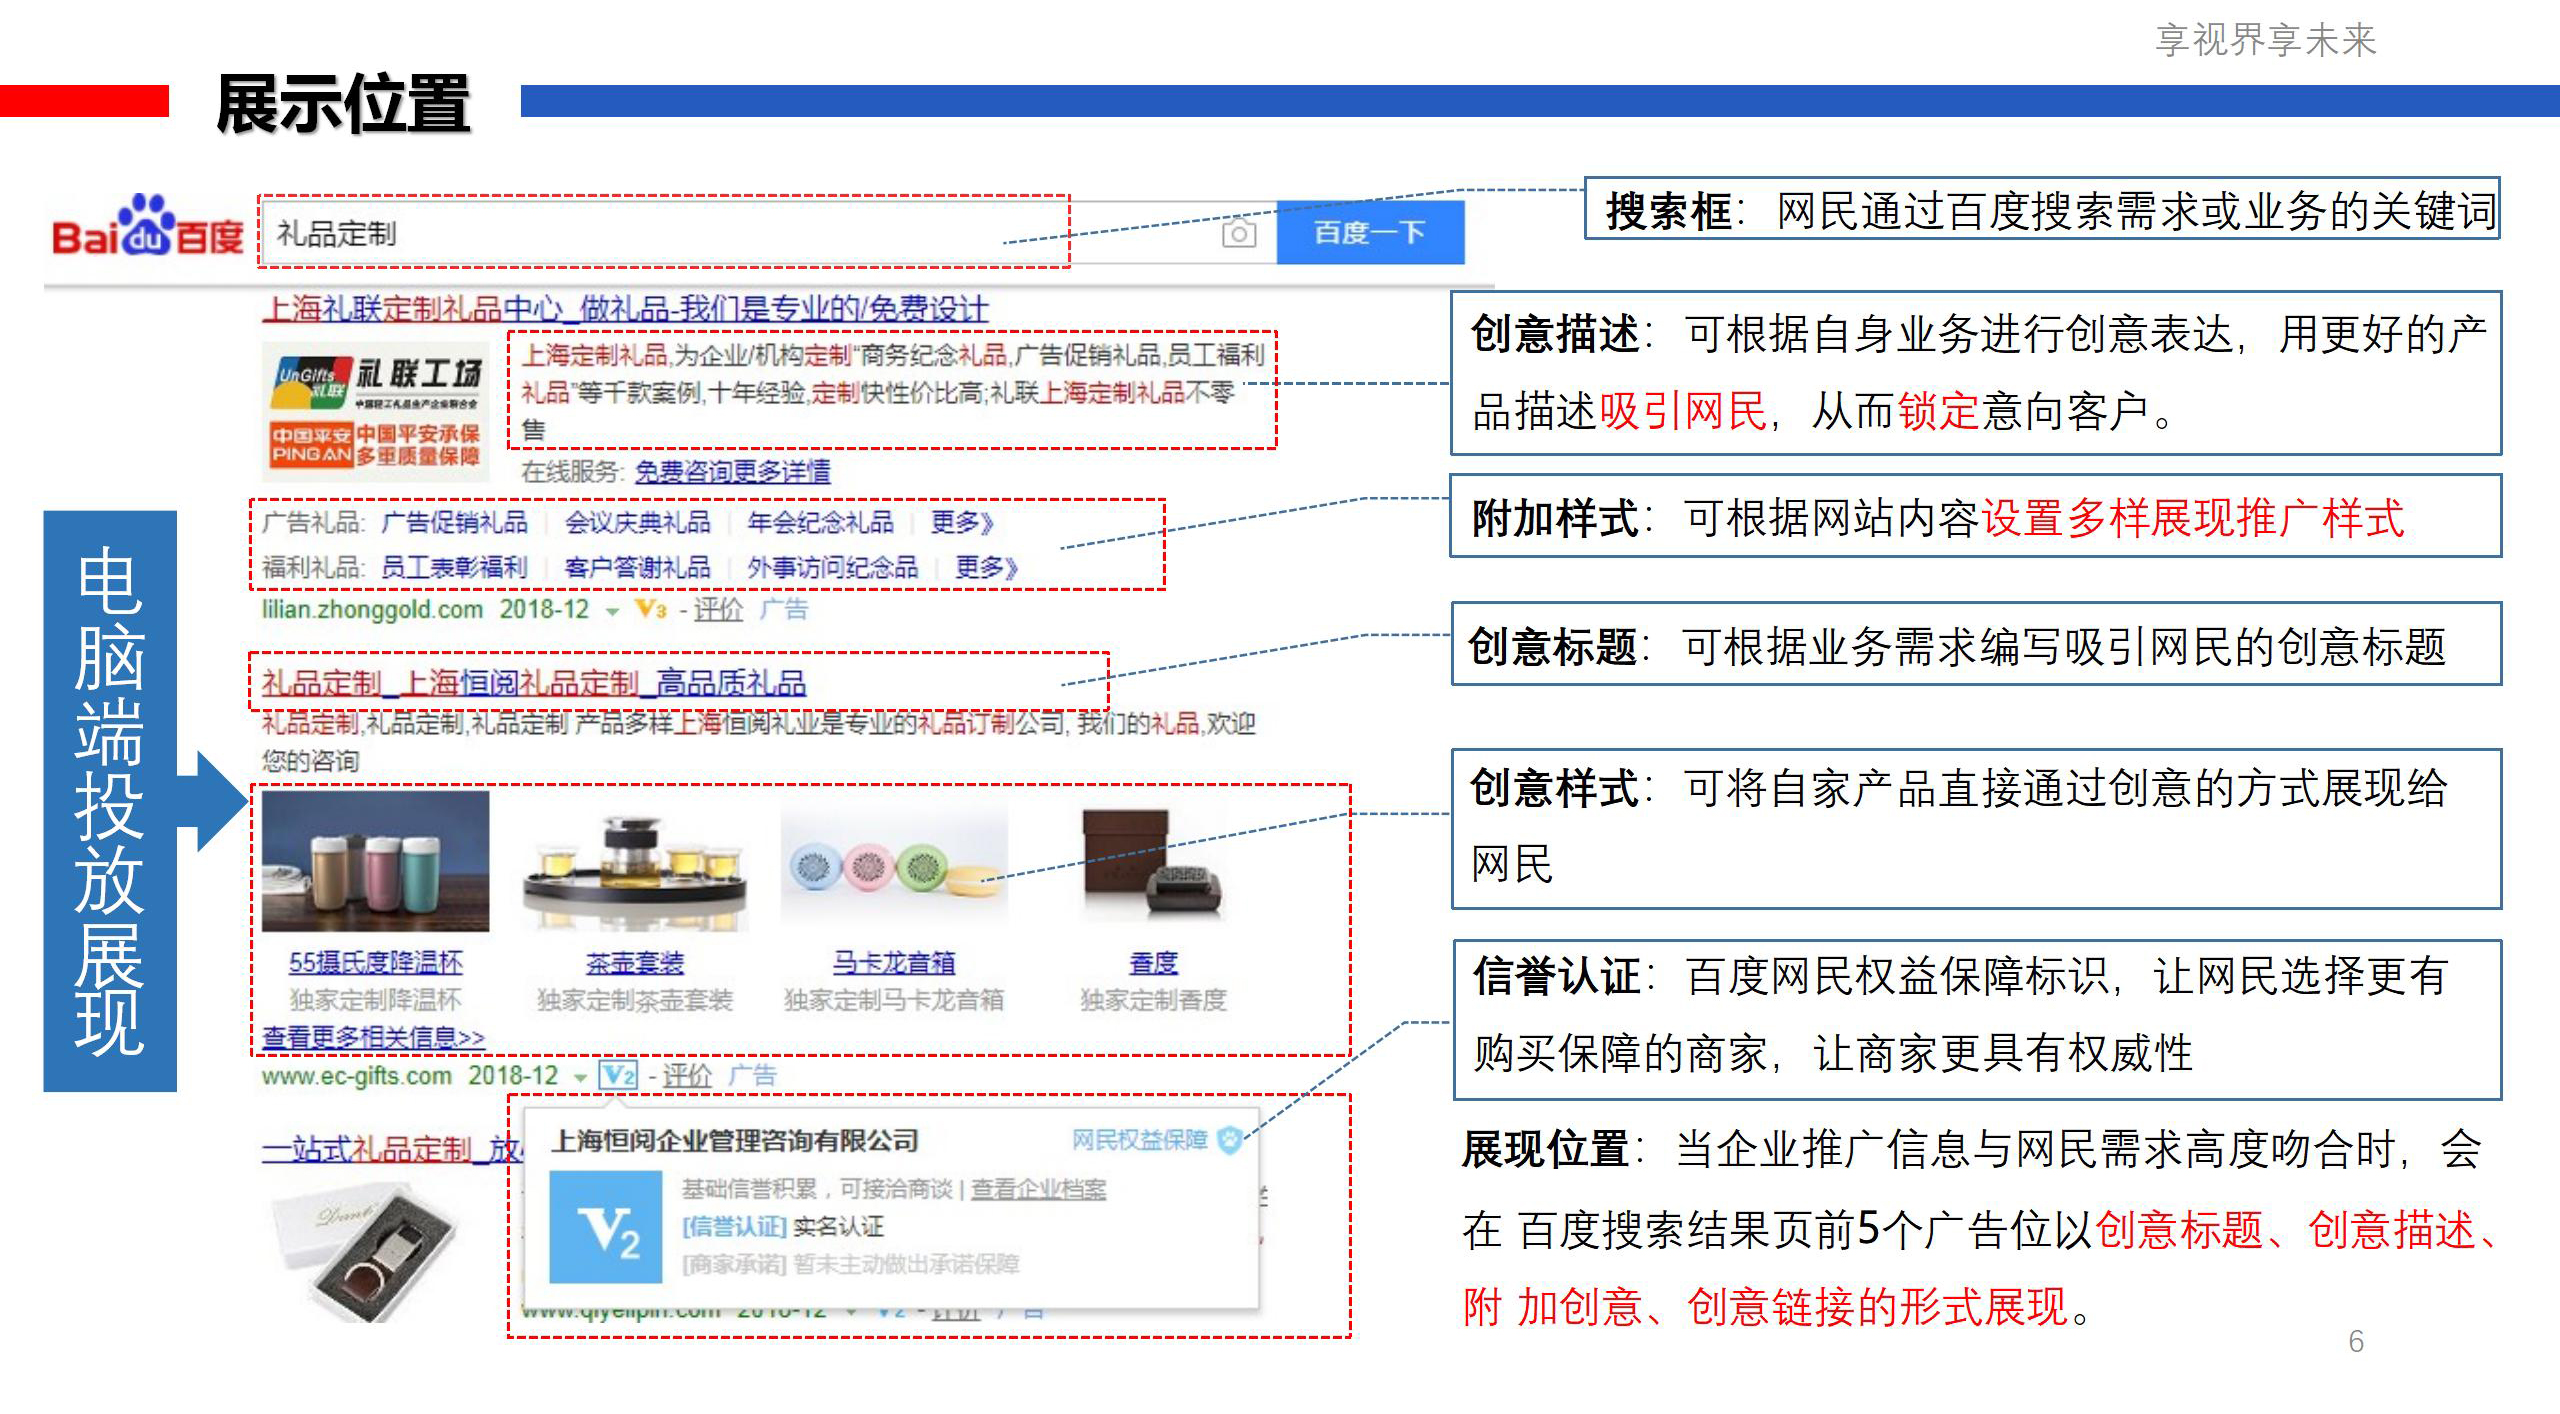
Task: Click the Baidu logo
Action: coord(147,227)
